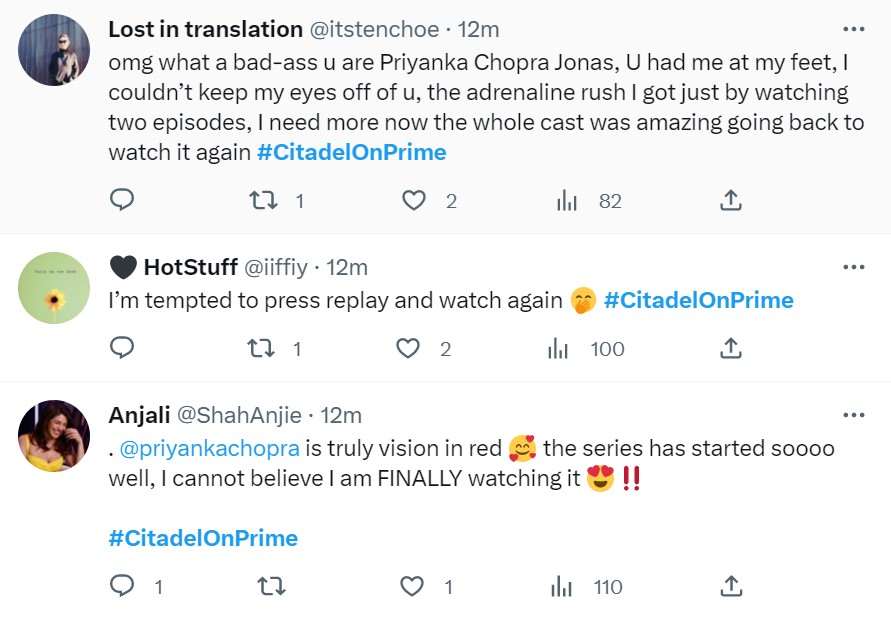
Task: Open more options on HotStuff's tweet
Action: point(854,266)
